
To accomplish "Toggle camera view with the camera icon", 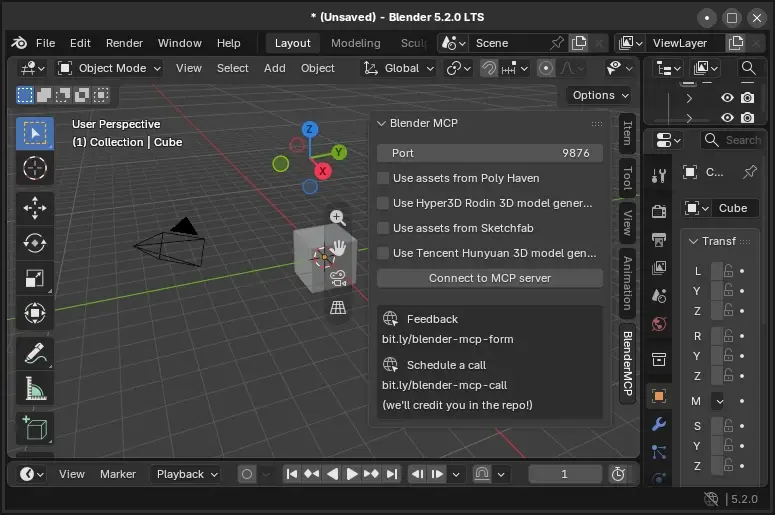I will pyautogui.click(x=338, y=278).
